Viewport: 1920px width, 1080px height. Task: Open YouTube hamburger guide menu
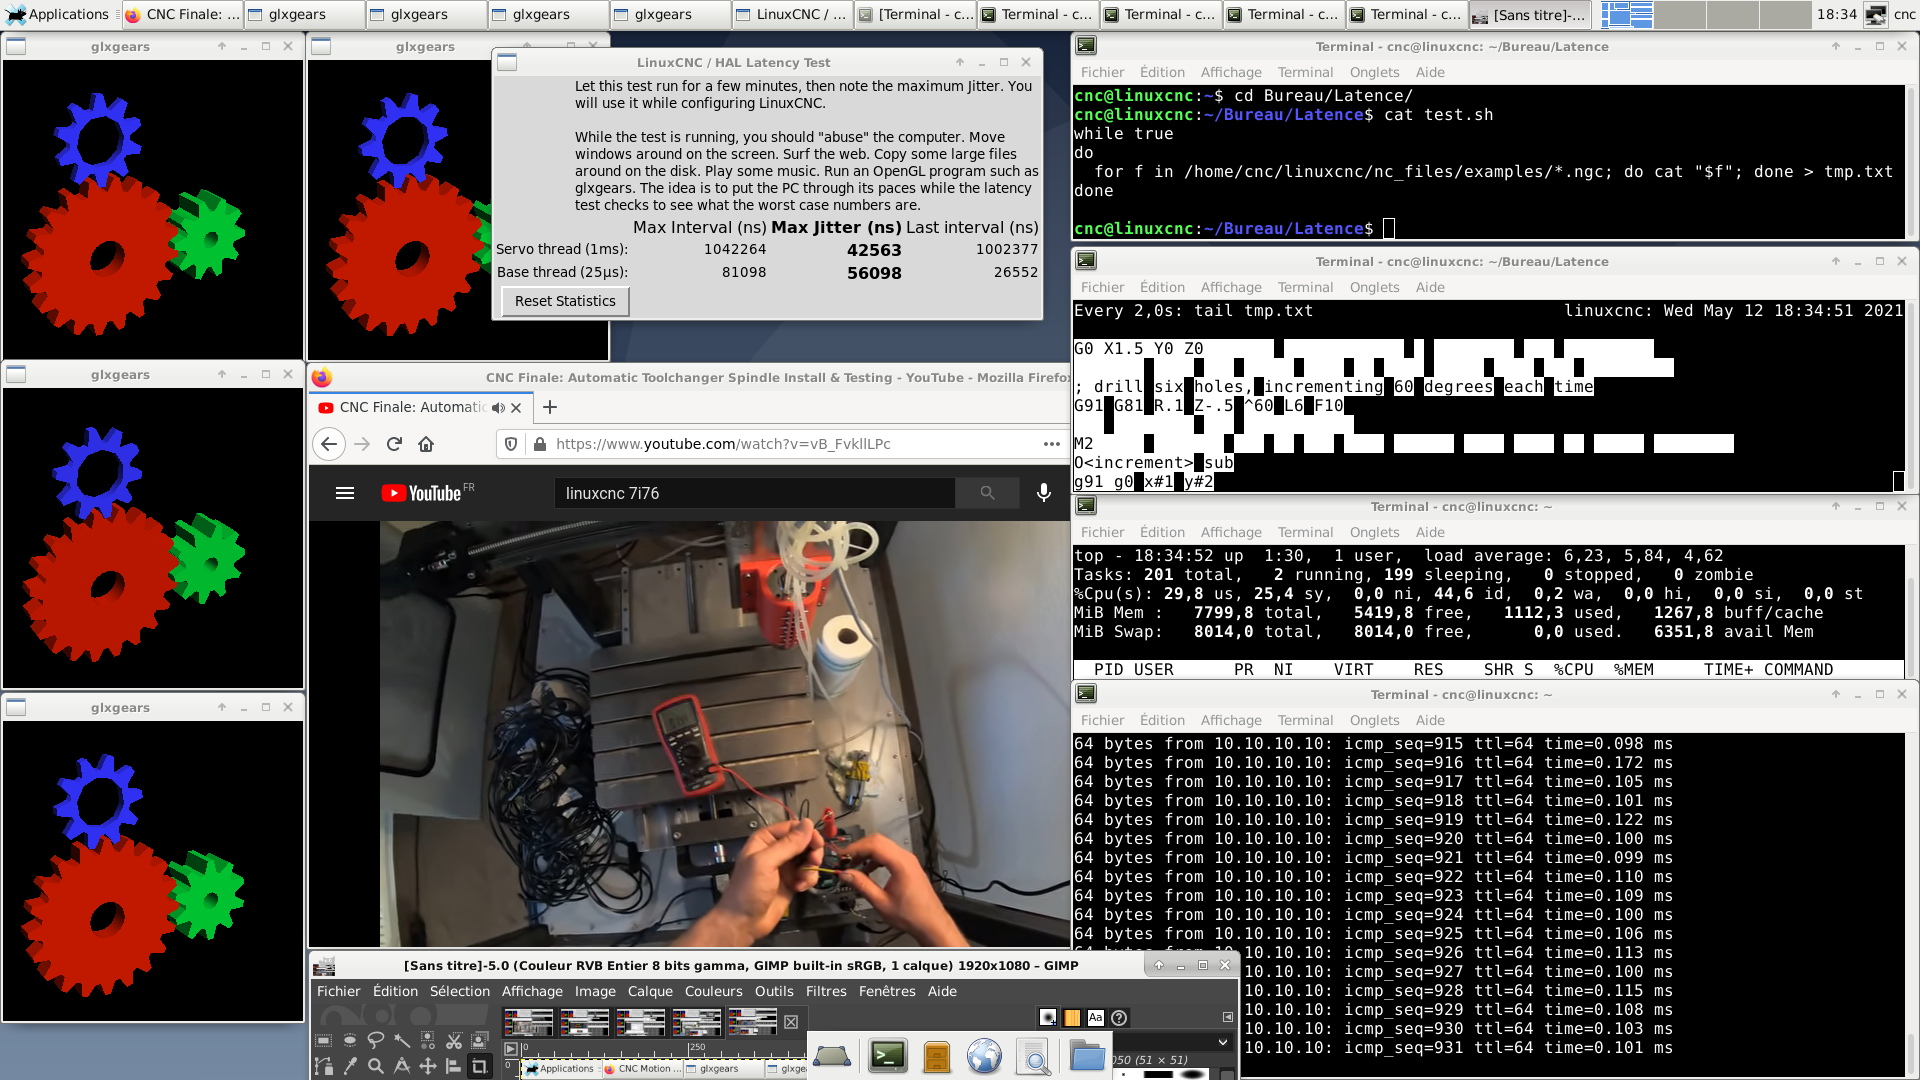coord(345,493)
